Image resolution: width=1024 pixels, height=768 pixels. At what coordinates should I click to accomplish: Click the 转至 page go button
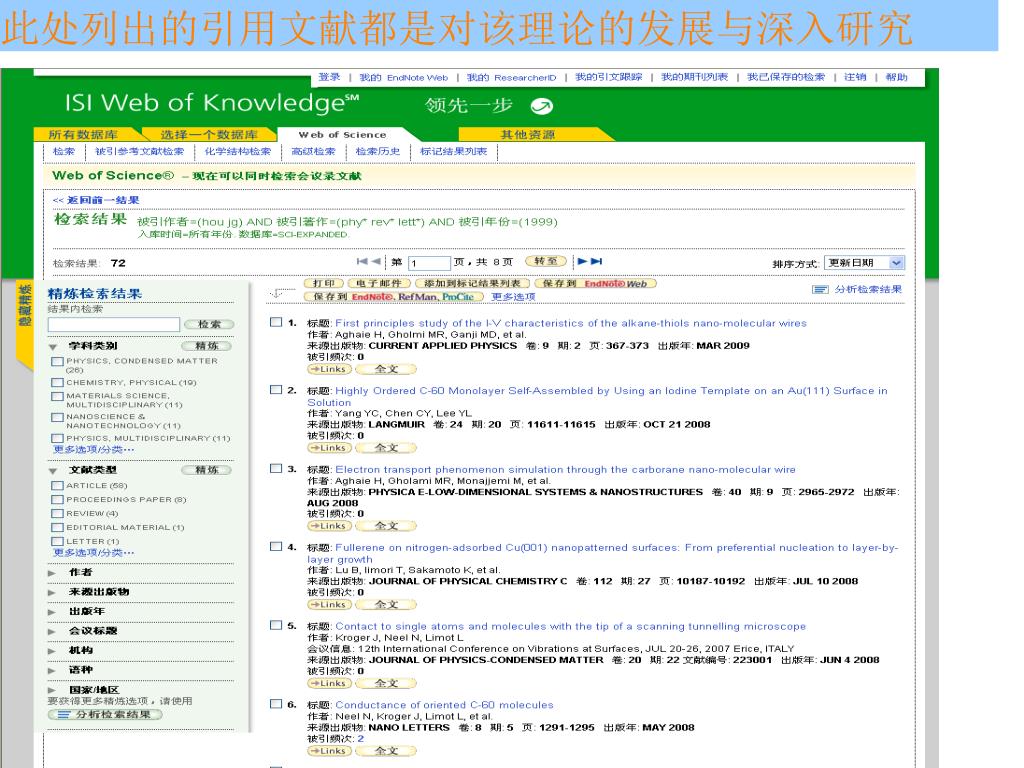(x=546, y=261)
